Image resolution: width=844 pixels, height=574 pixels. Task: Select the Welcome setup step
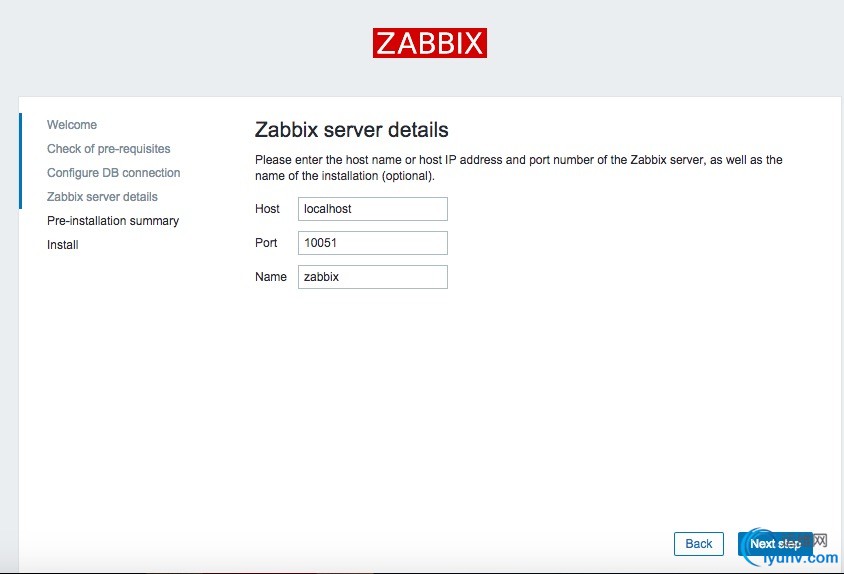pyautogui.click(x=72, y=124)
